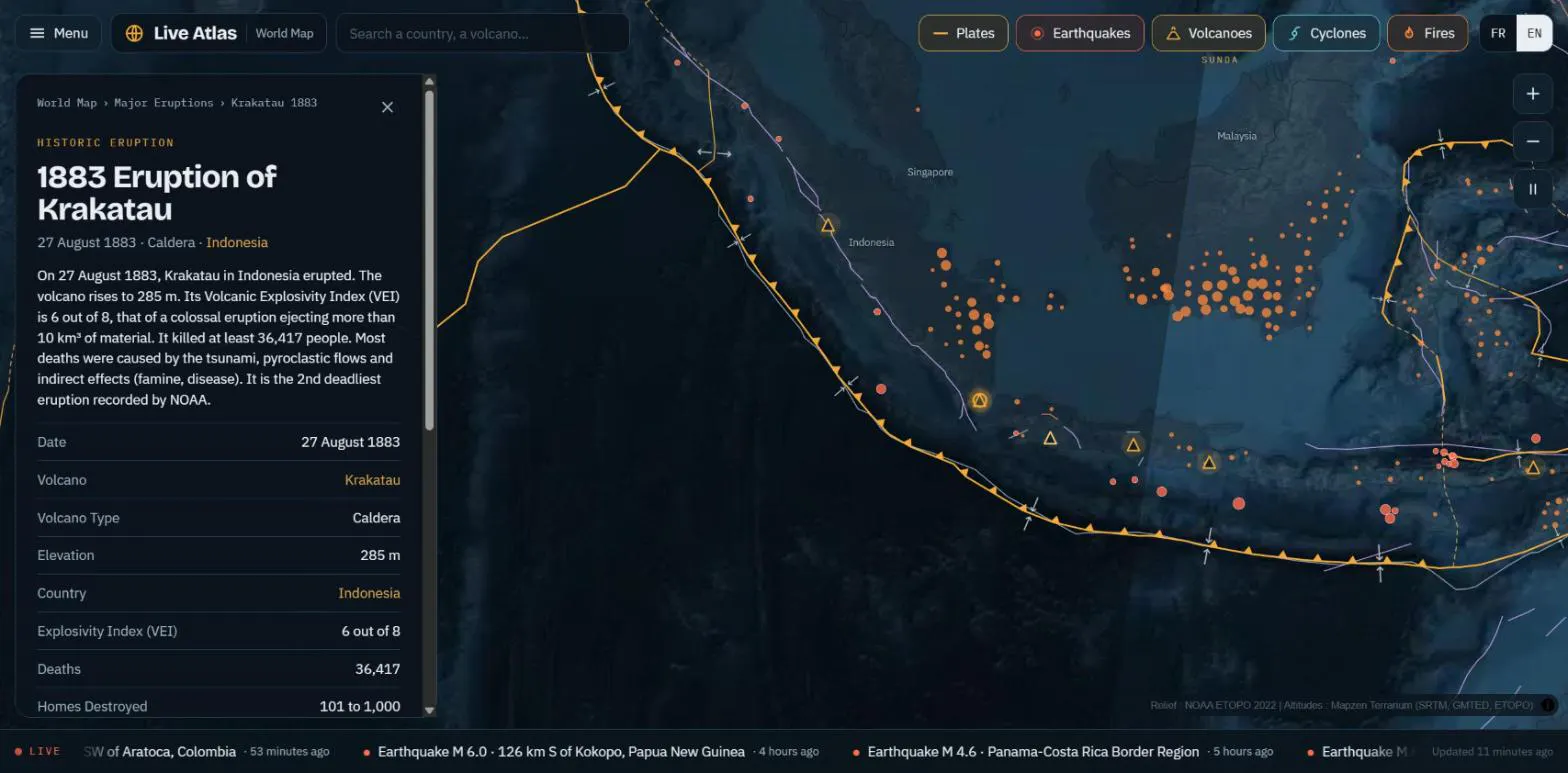The image size is (1568, 773).
Task: Focus the country or volcano search field
Action: (x=483, y=33)
